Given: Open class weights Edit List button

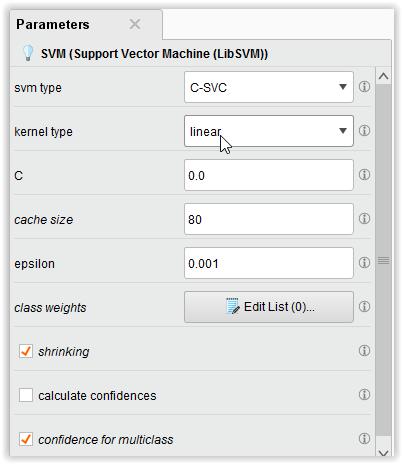Looking at the screenshot, I should [269, 307].
